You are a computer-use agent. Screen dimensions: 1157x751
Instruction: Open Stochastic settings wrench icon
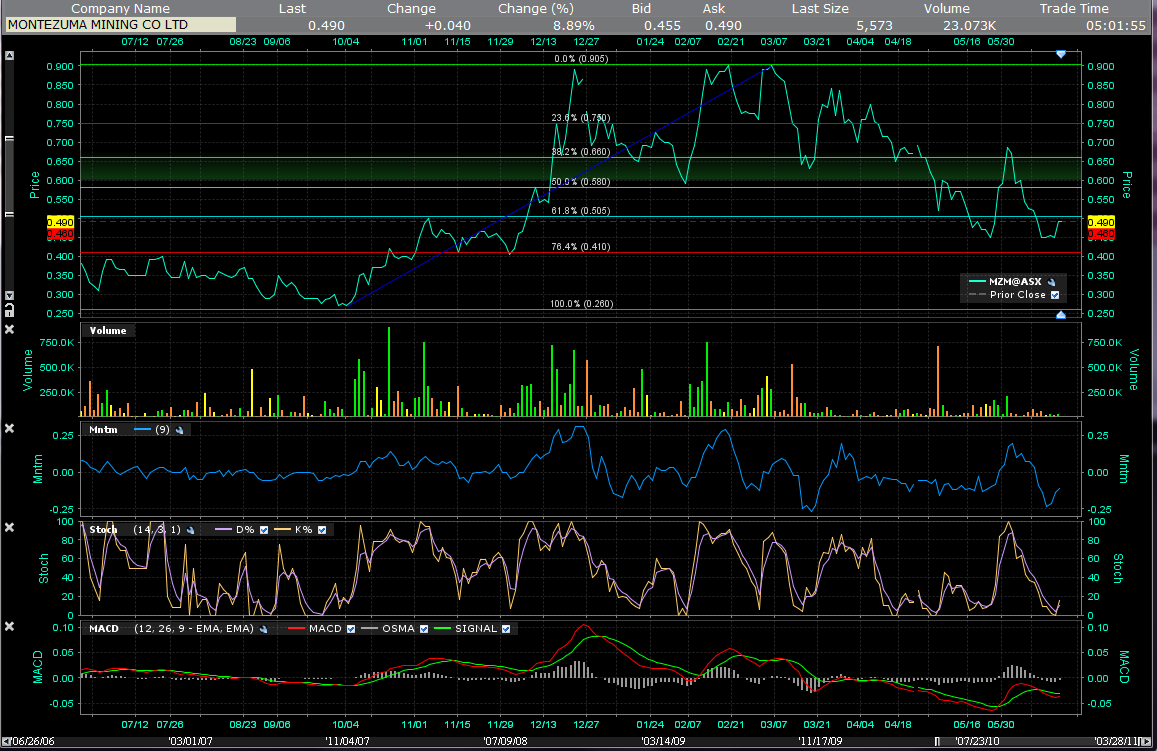(x=189, y=530)
